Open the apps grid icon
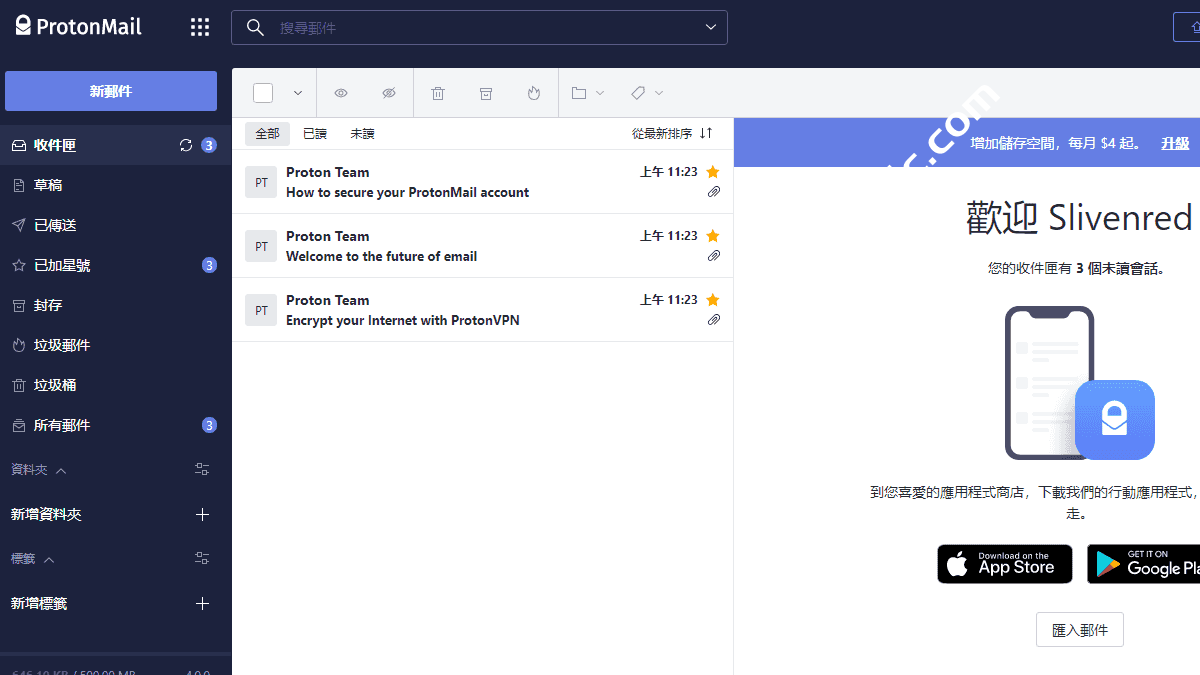Screen dimensions: 1200x675 coord(200,27)
